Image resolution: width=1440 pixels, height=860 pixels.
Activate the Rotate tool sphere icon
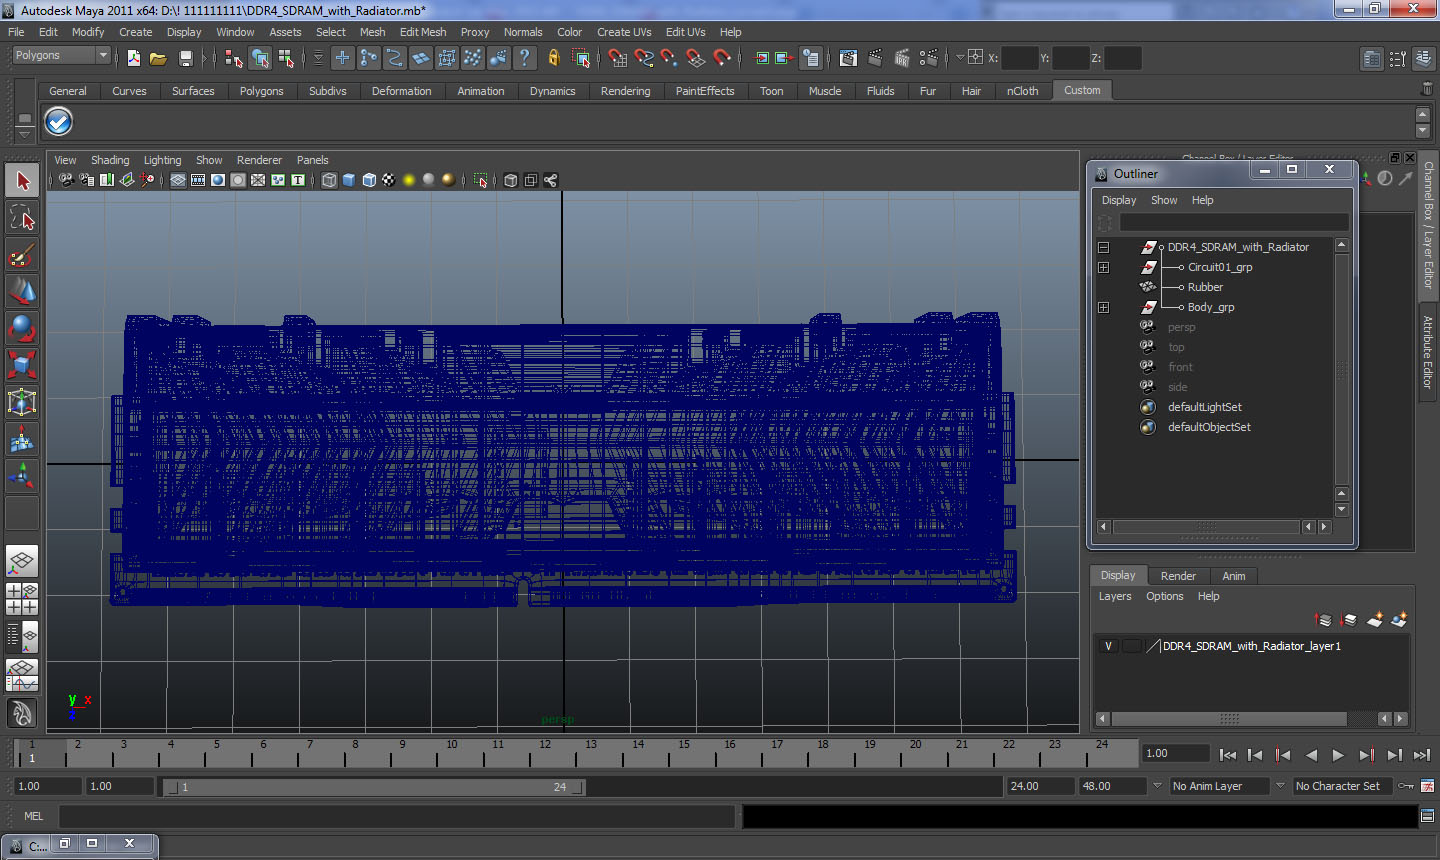[22, 328]
